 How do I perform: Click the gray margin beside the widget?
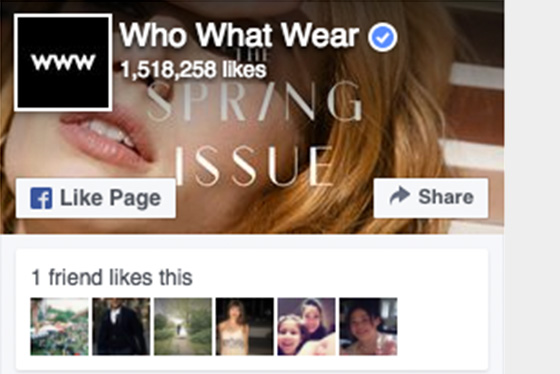532,187
